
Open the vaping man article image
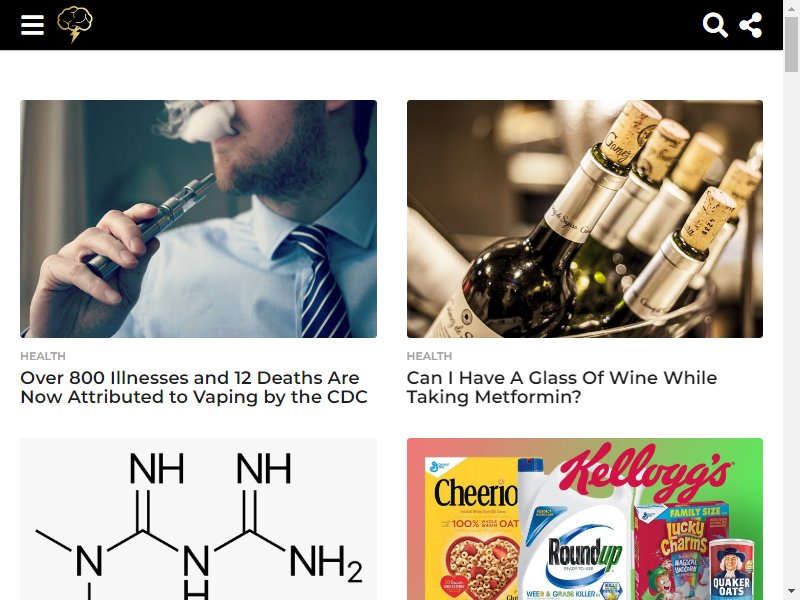[x=198, y=219]
